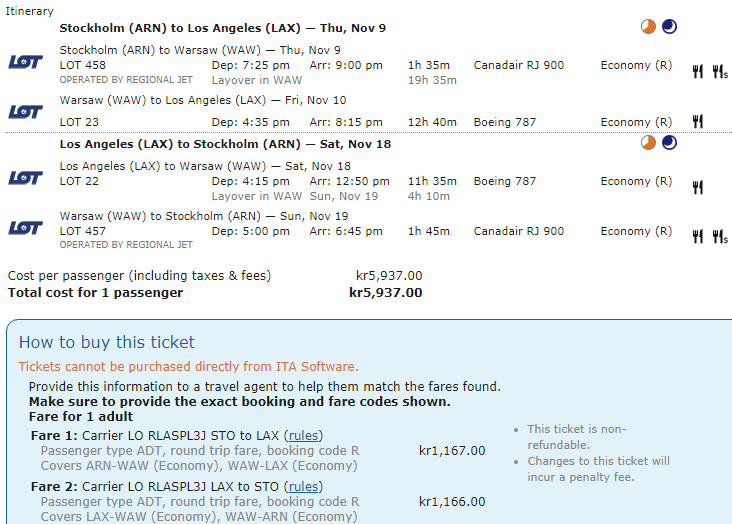Click the snack icon marked 's' on LOT 457 row
The height and width of the screenshot is (524, 732).
click(x=719, y=237)
